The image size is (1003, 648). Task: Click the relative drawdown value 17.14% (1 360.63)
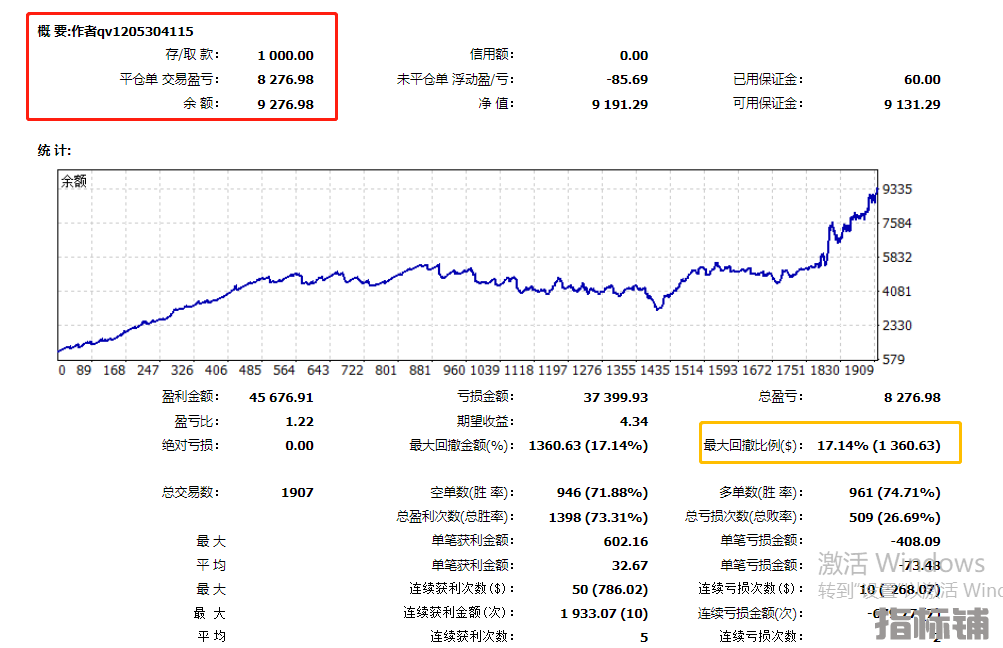(879, 446)
